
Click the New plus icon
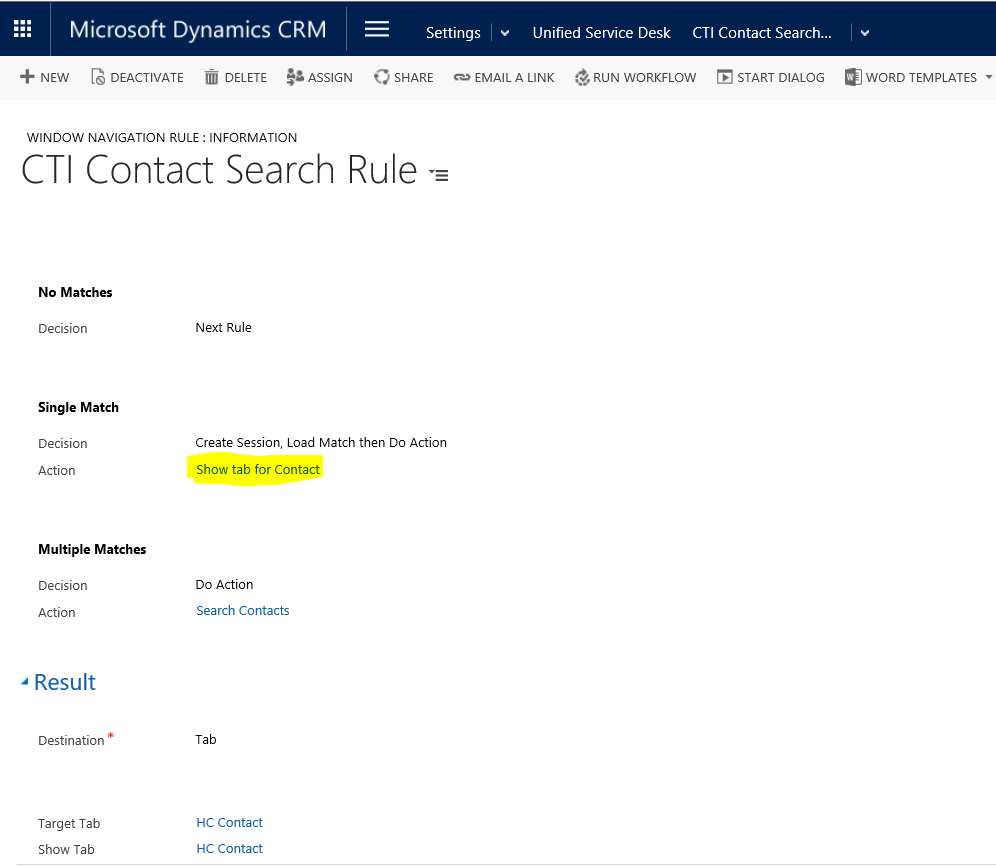coord(27,77)
